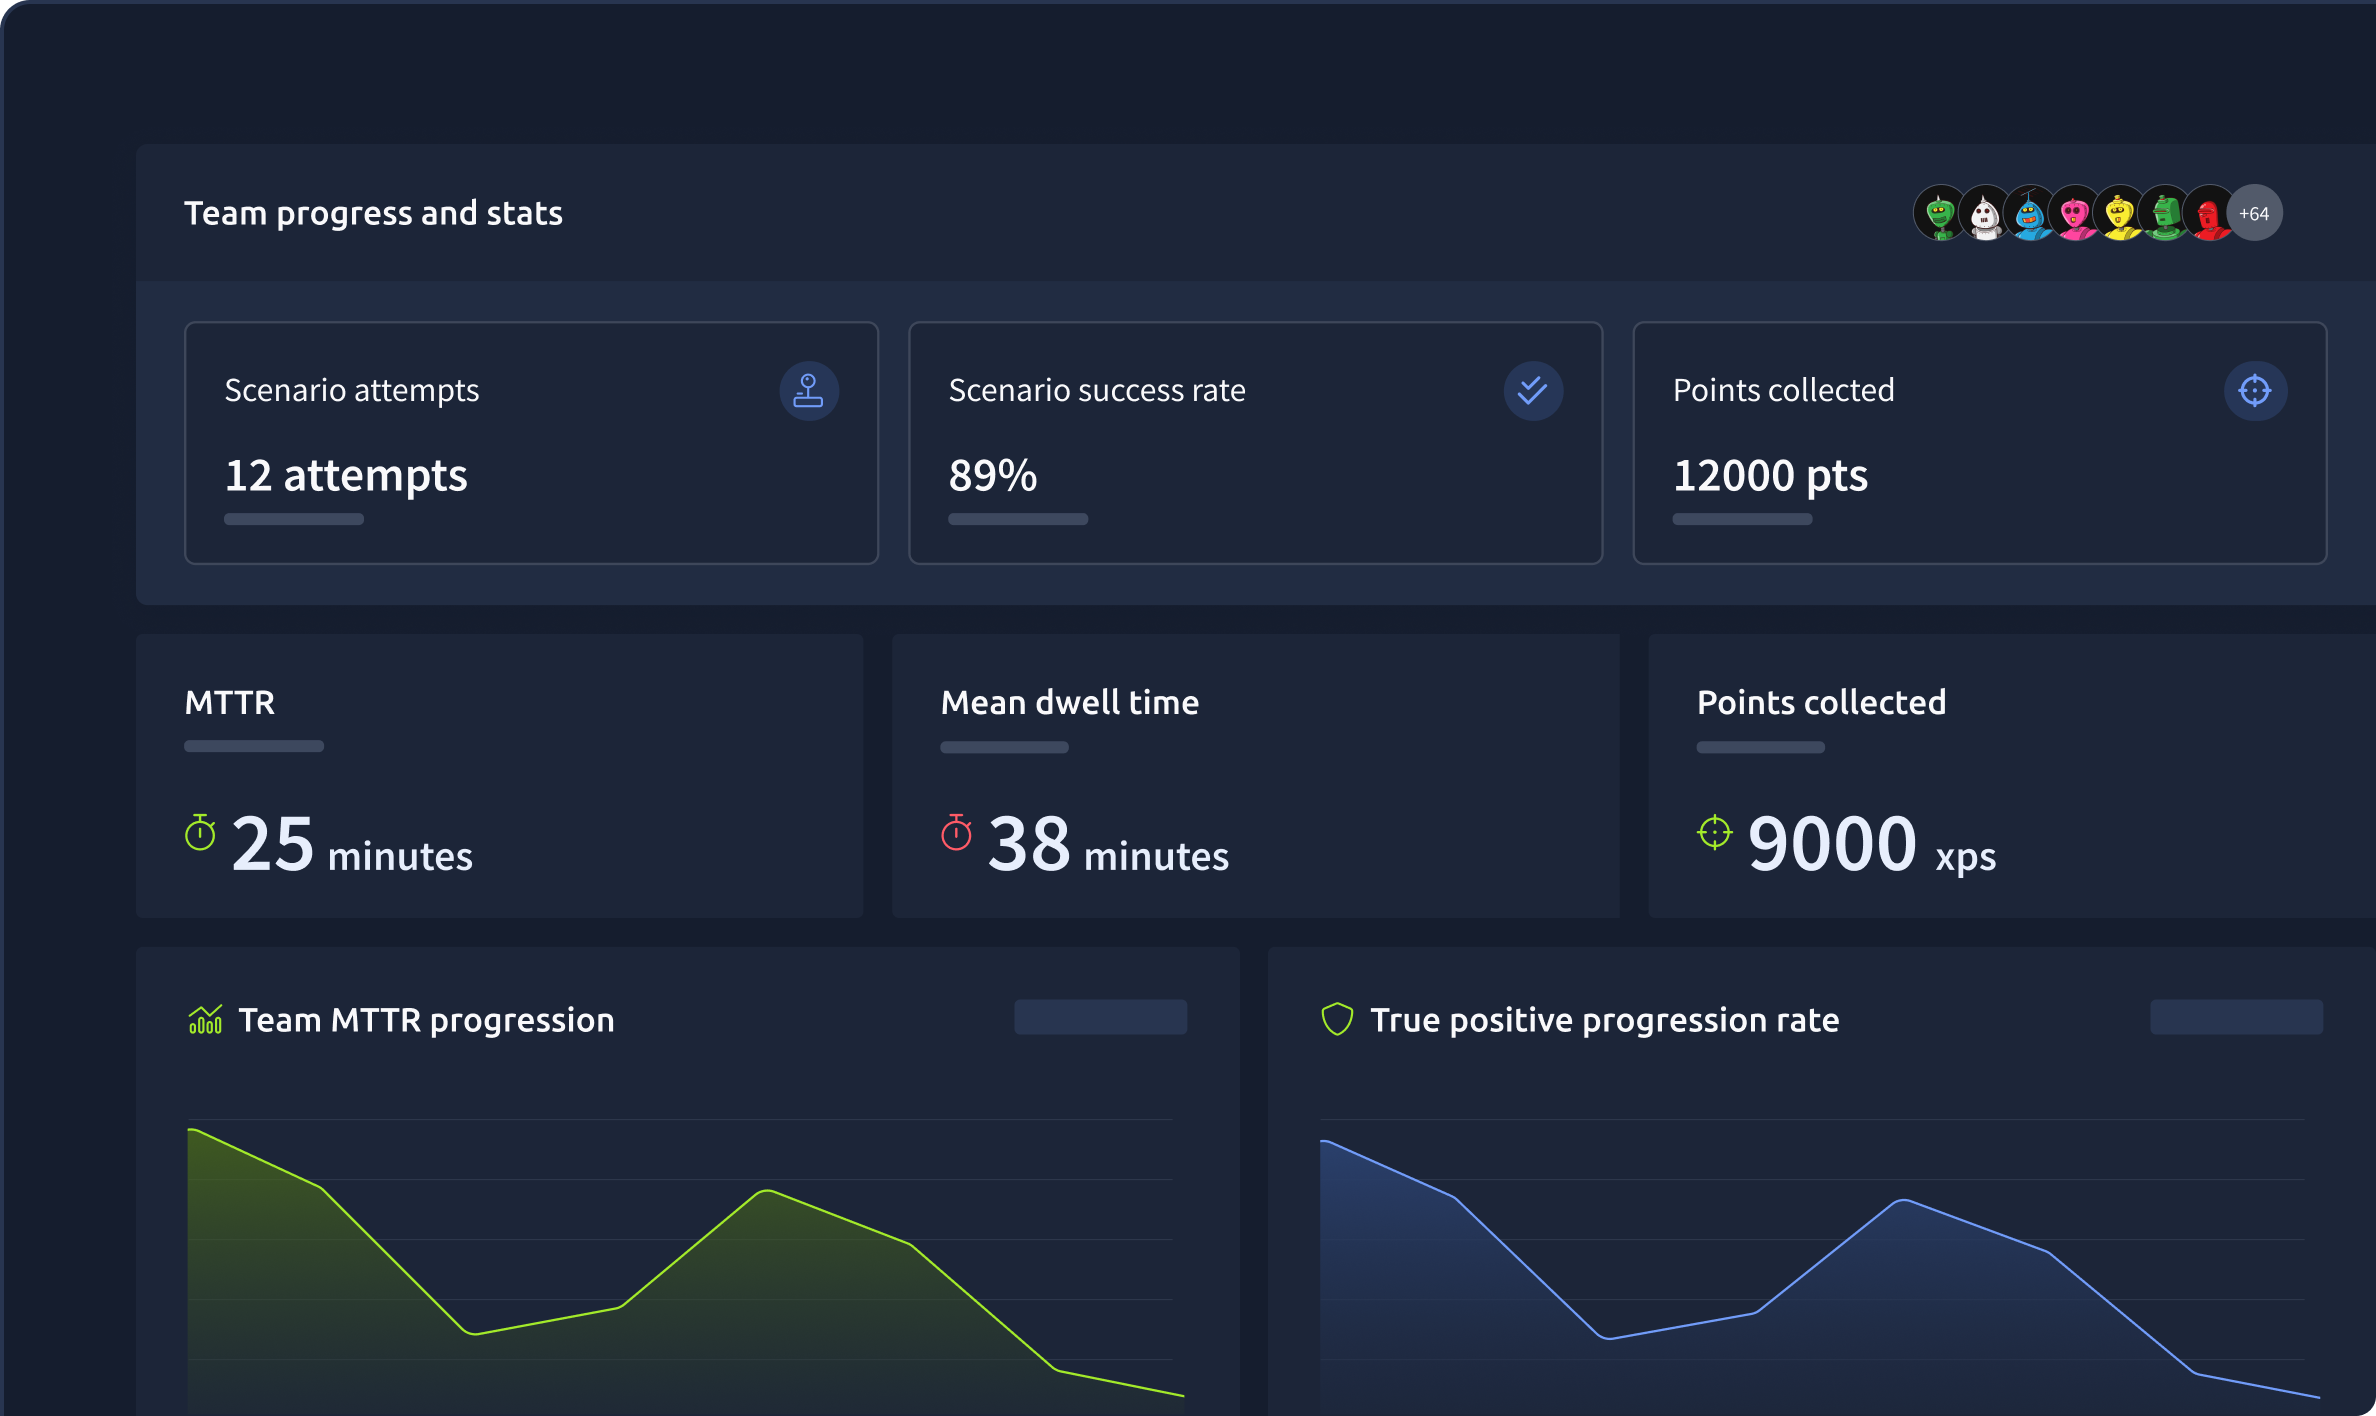Select the white robot avatar

[x=1984, y=214]
